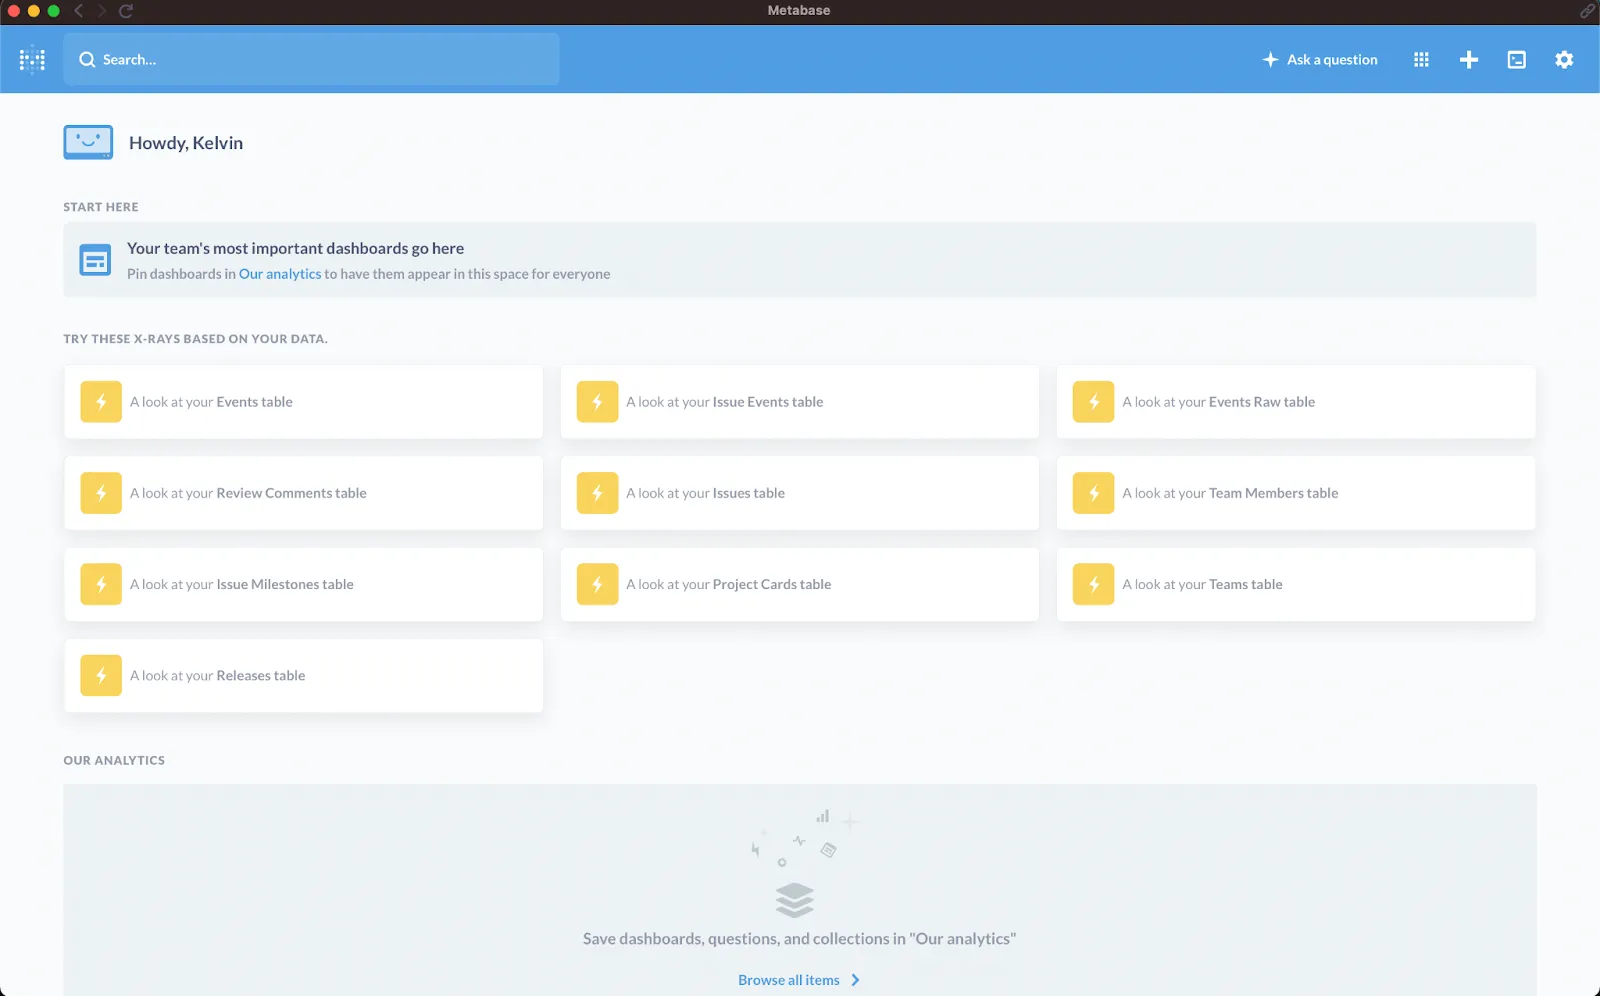Click the dashboard icon in Start Here
This screenshot has height=996, width=1600.
click(95, 260)
